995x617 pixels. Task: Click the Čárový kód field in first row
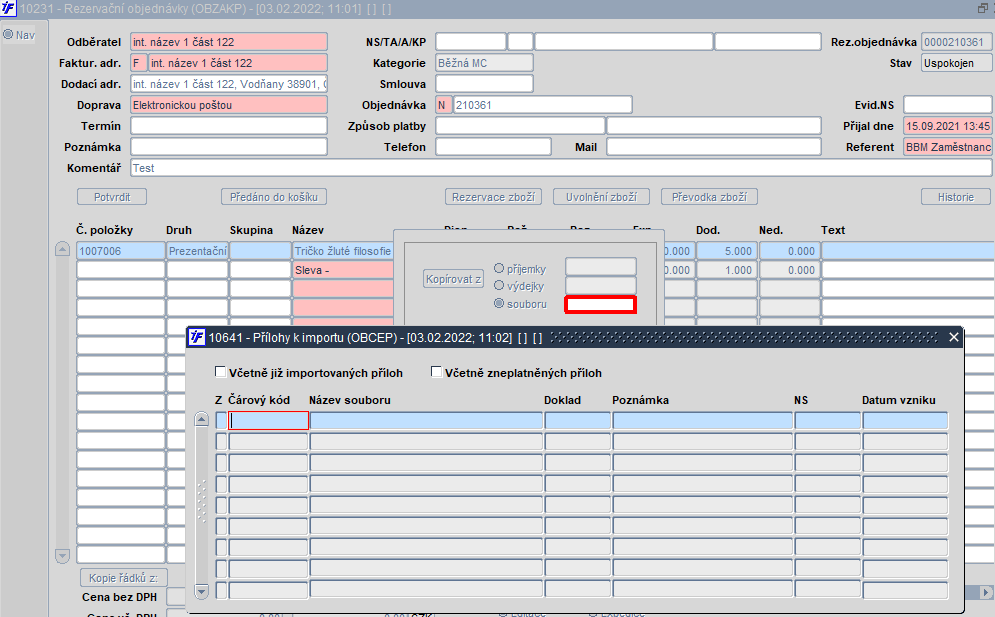coord(268,420)
